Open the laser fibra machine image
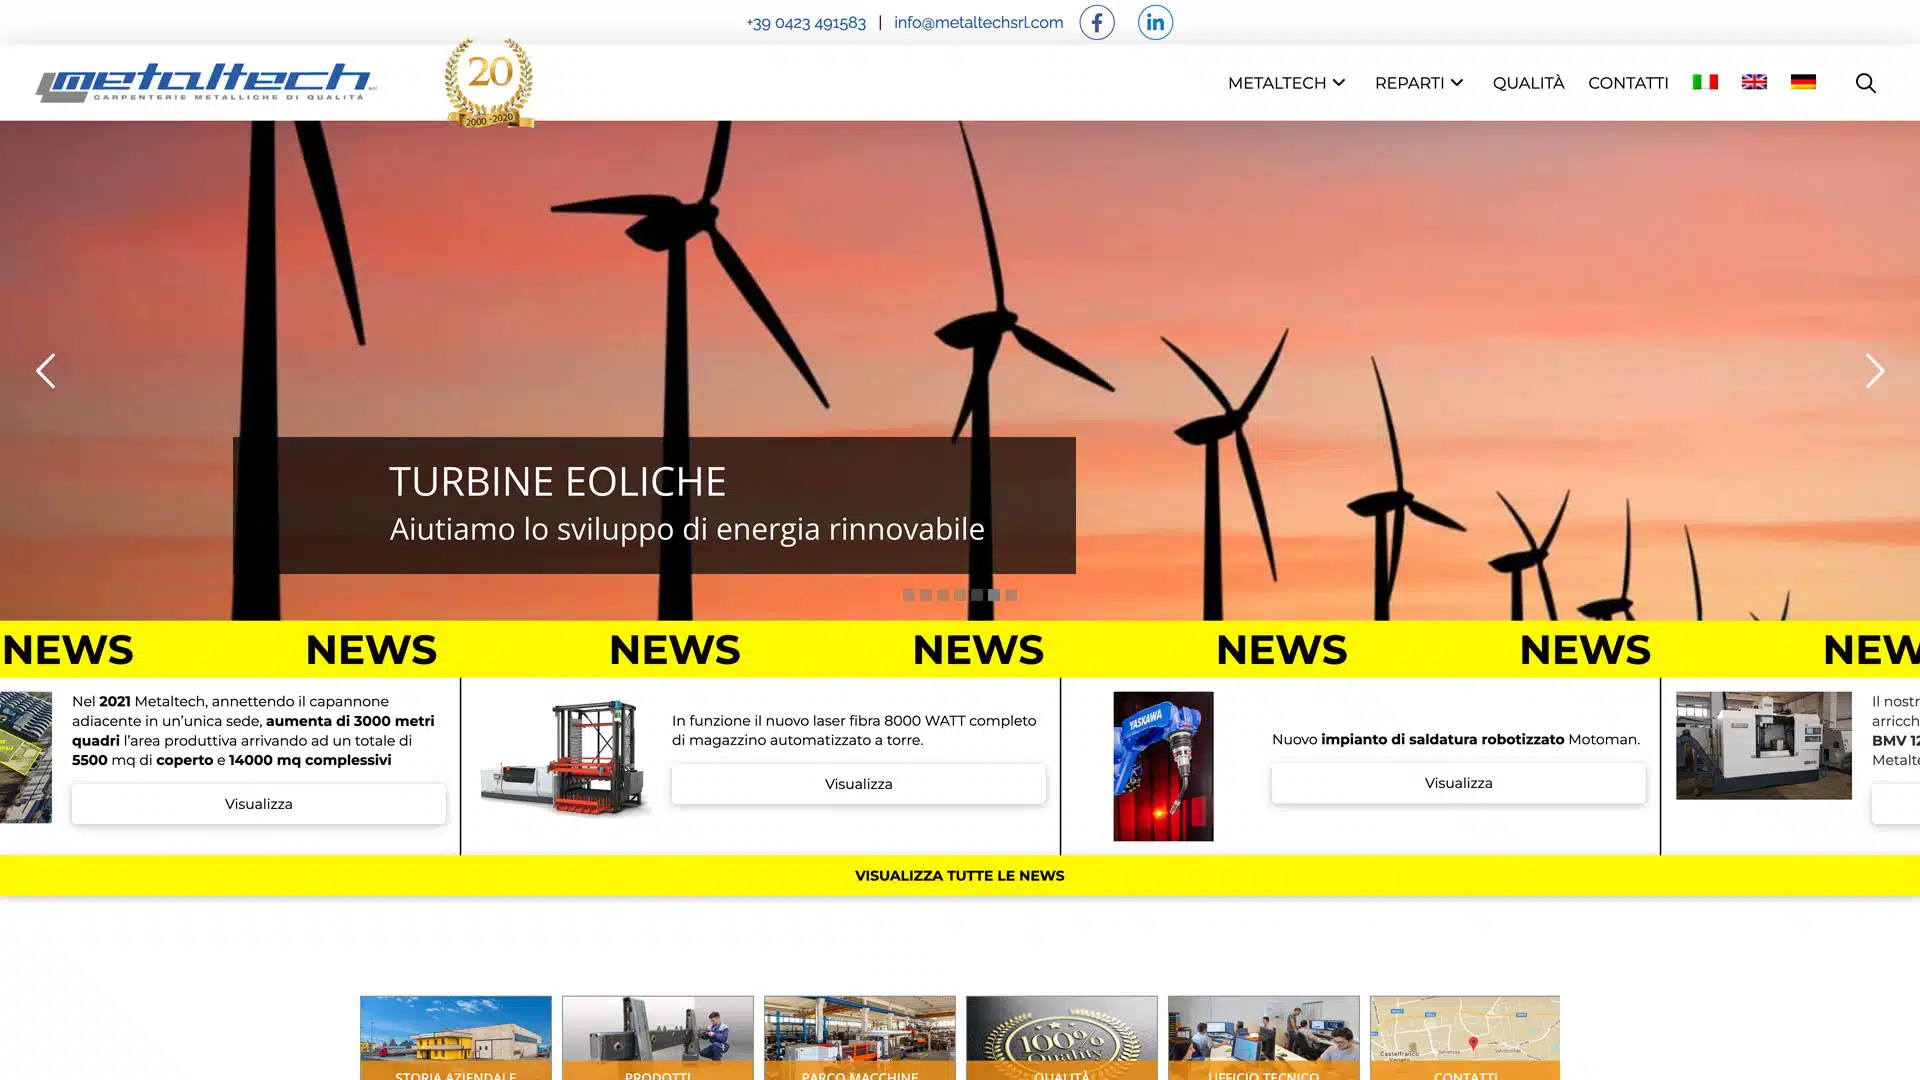This screenshot has height=1080, width=1920. coord(565,757)
